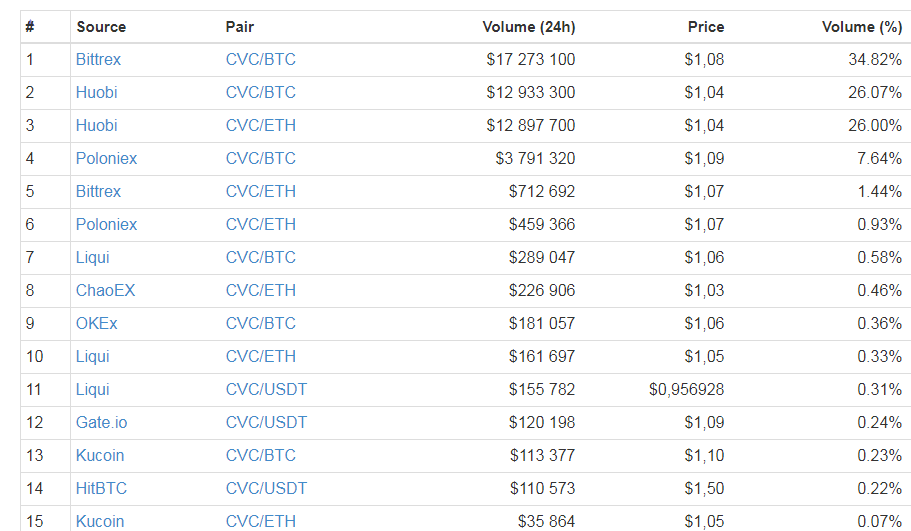The image size is (911, 531).
Task: Open Liqui link in row 7
Action: 92,257
